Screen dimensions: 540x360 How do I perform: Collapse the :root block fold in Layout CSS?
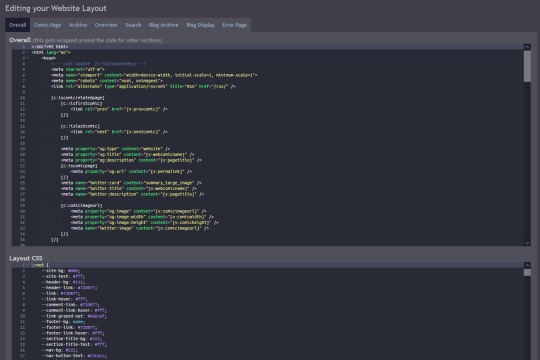pyautogui.click(x=27, y=265)
